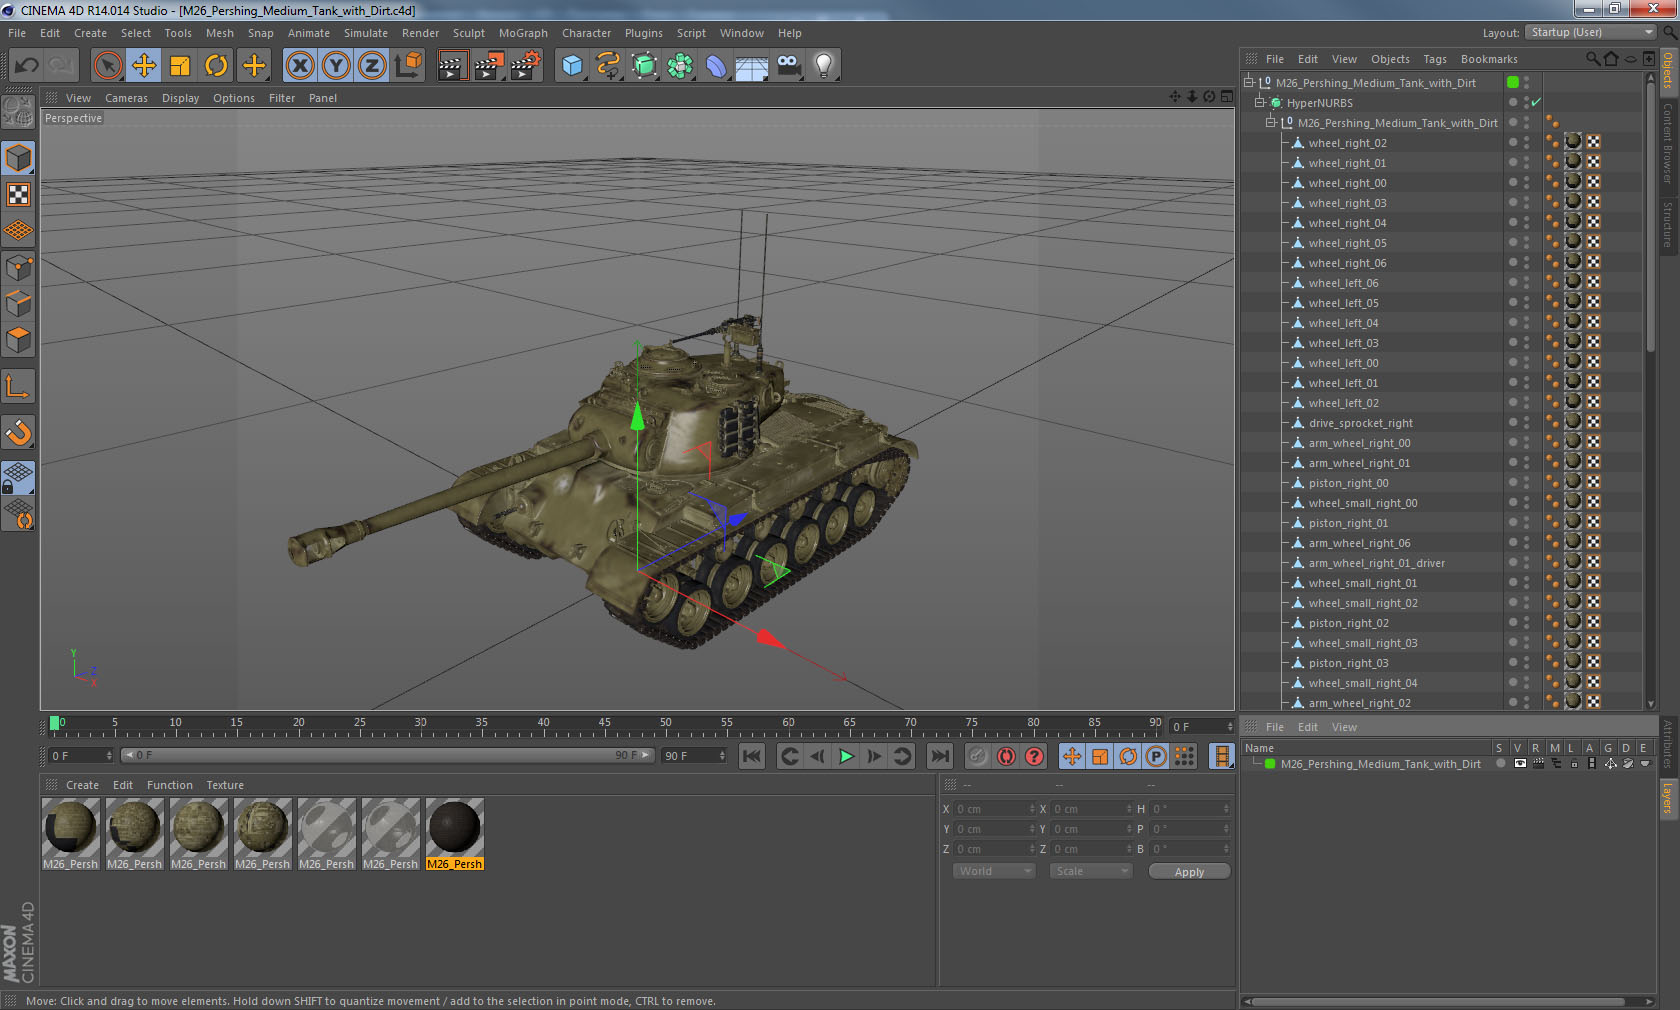Open the material manager Texture menu
Image resolution: width=1680 pixels, height=1010 pixels.
point(224,785)
